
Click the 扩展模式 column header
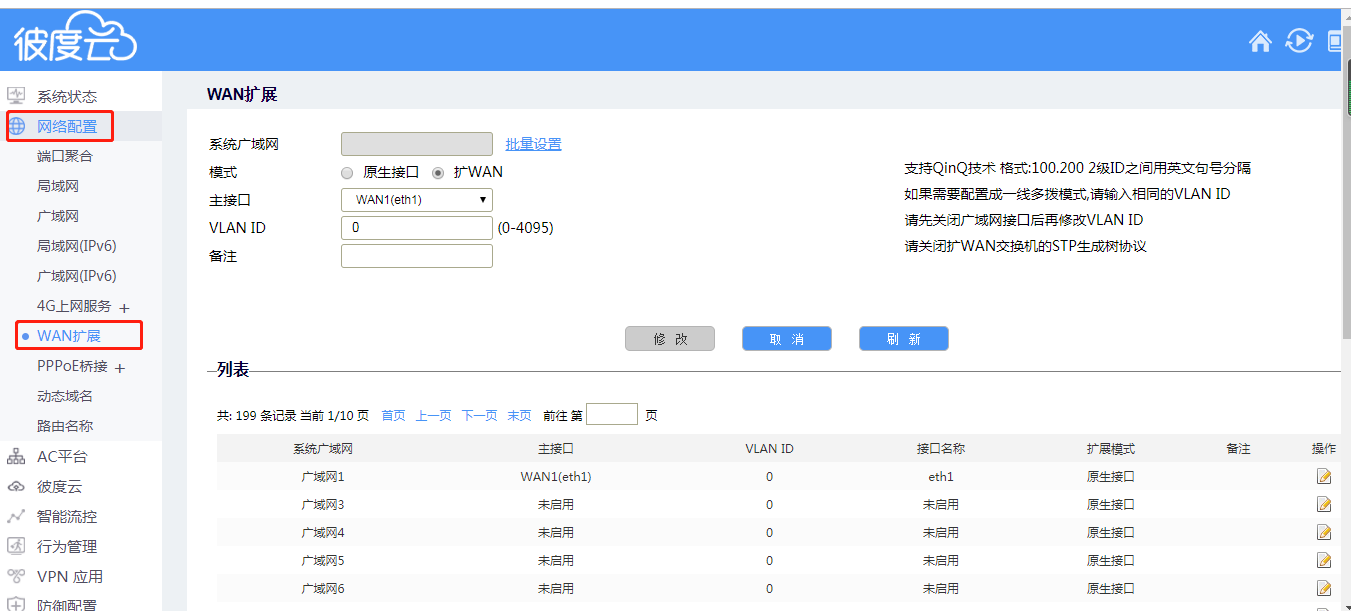tap(1111, 449)
